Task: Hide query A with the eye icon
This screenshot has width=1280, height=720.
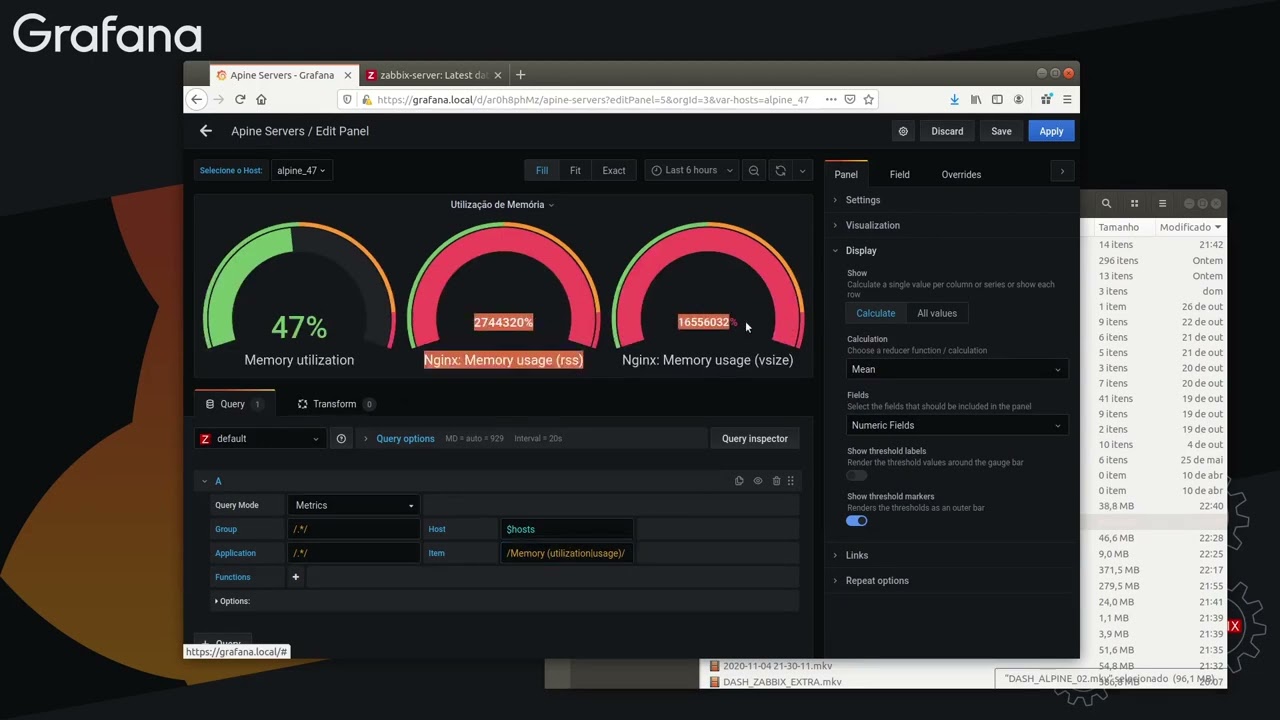Action: 758,481
